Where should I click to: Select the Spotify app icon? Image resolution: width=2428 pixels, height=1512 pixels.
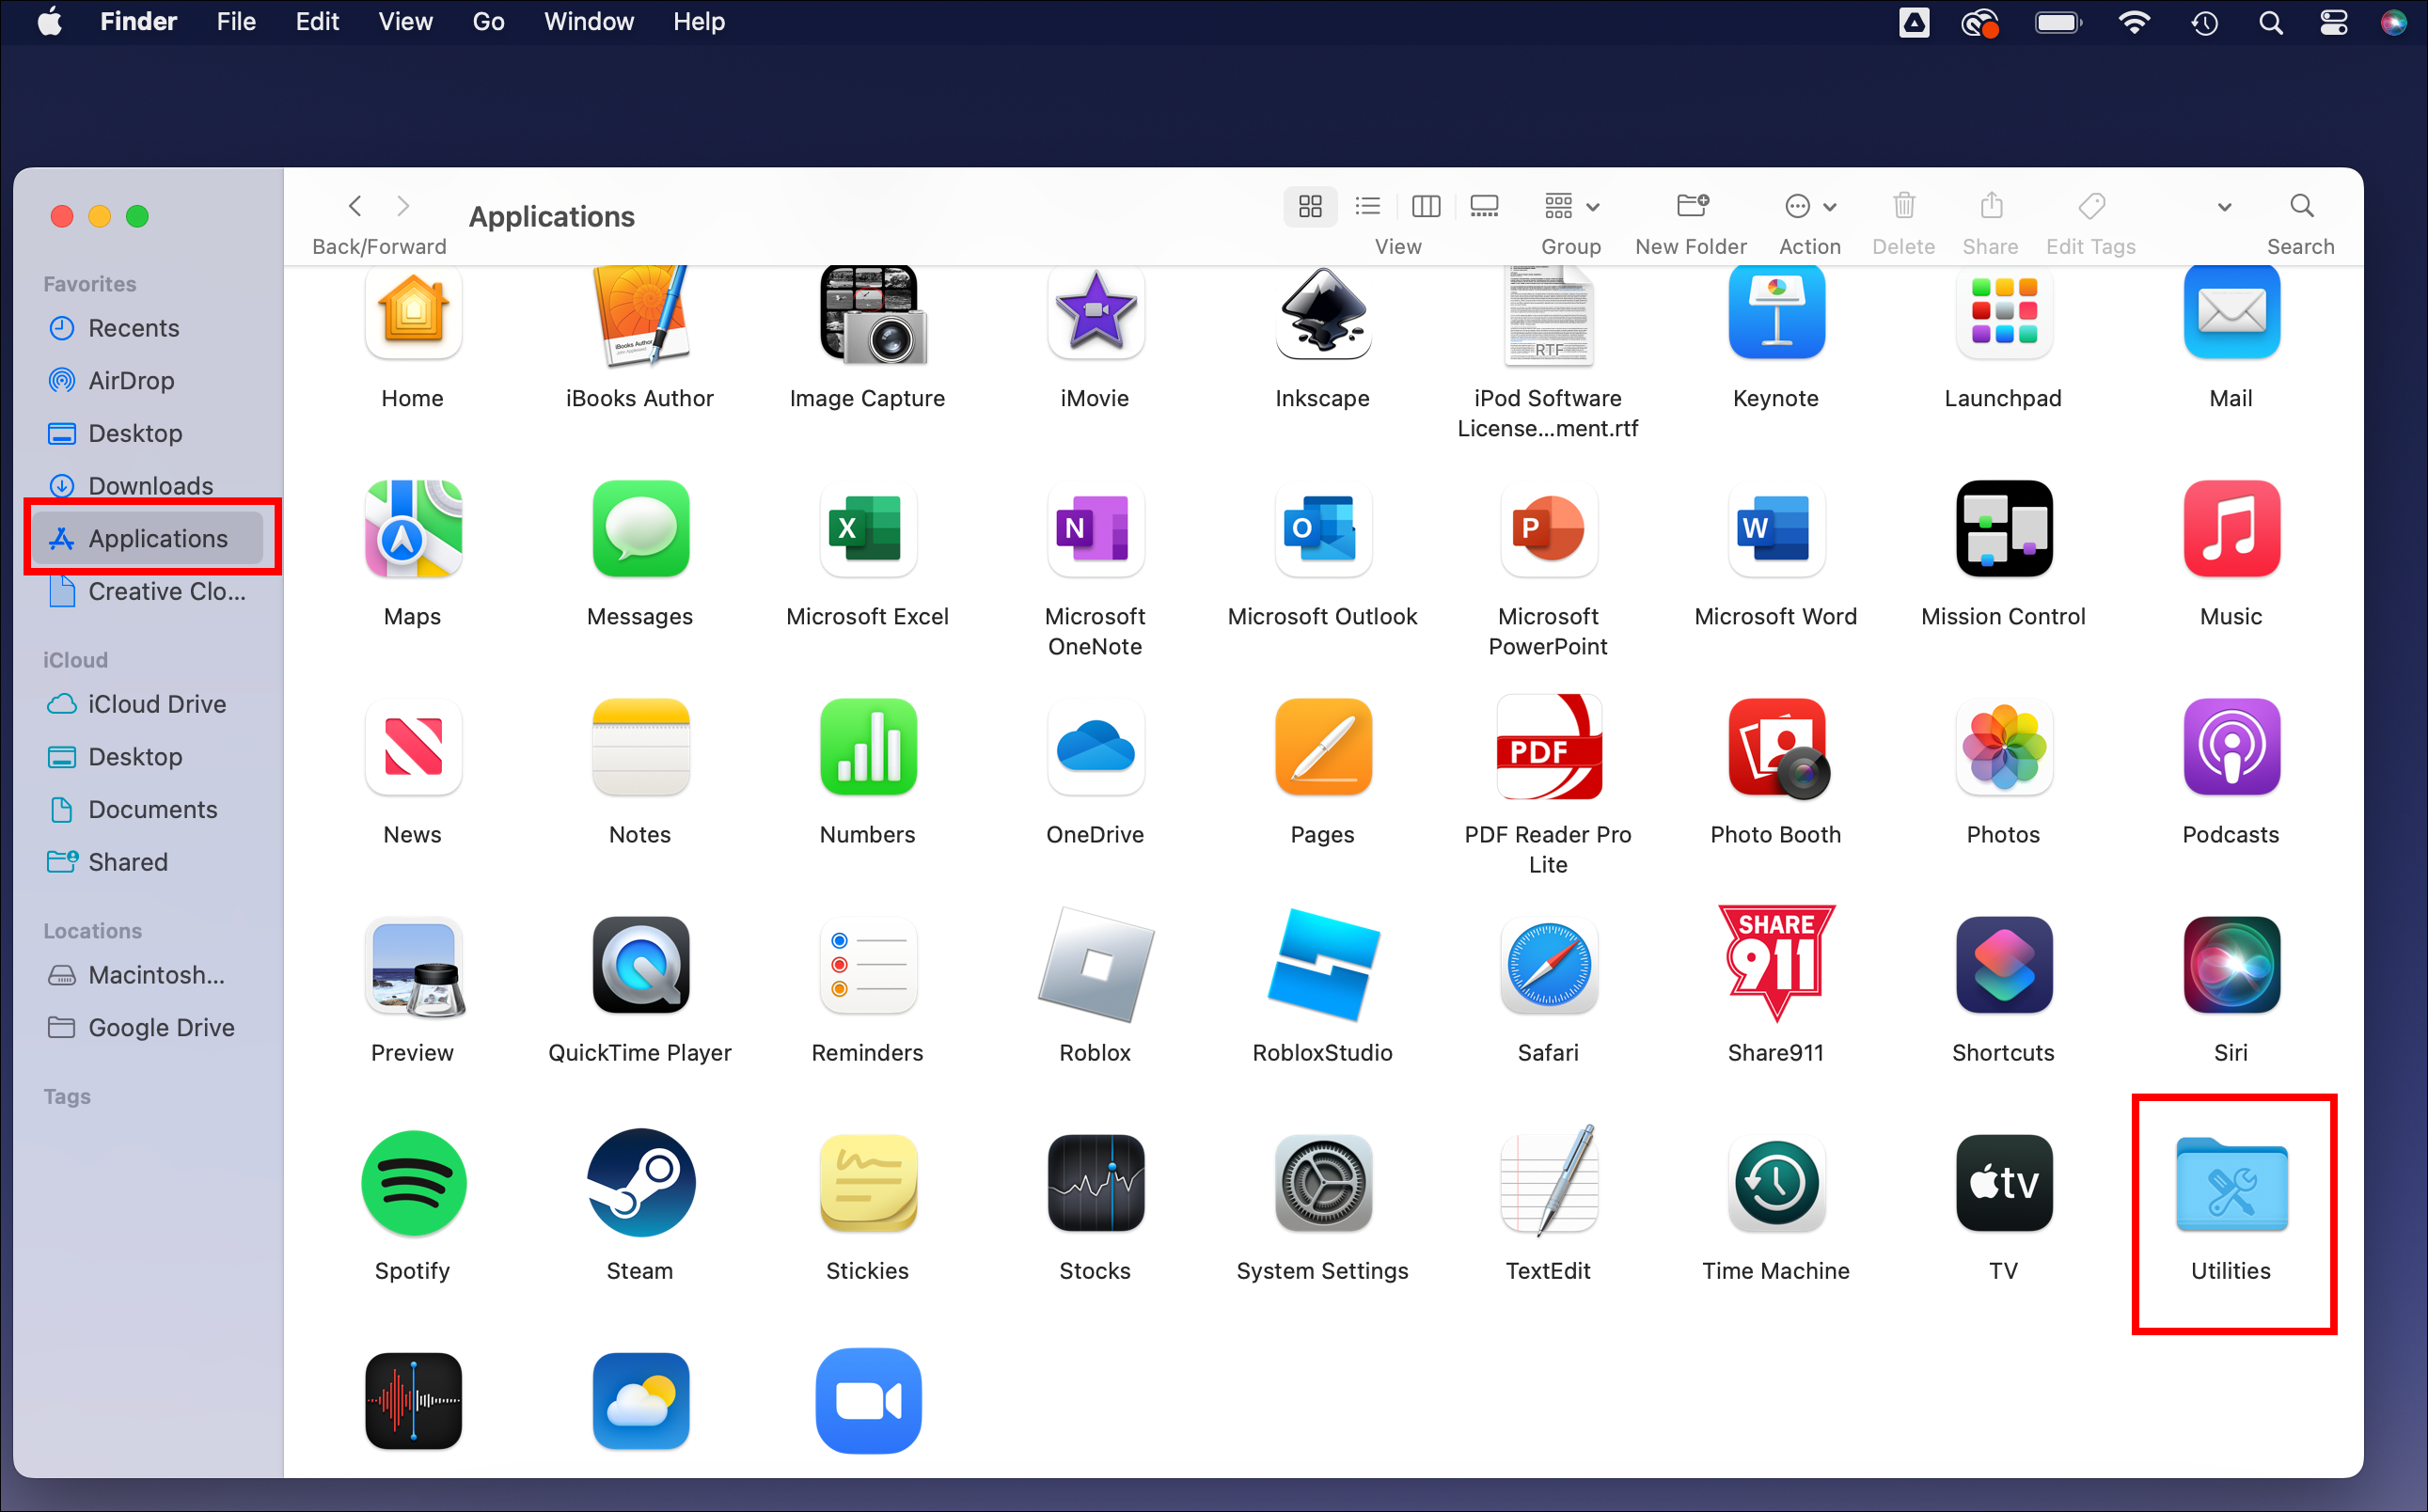point(413,1183)
